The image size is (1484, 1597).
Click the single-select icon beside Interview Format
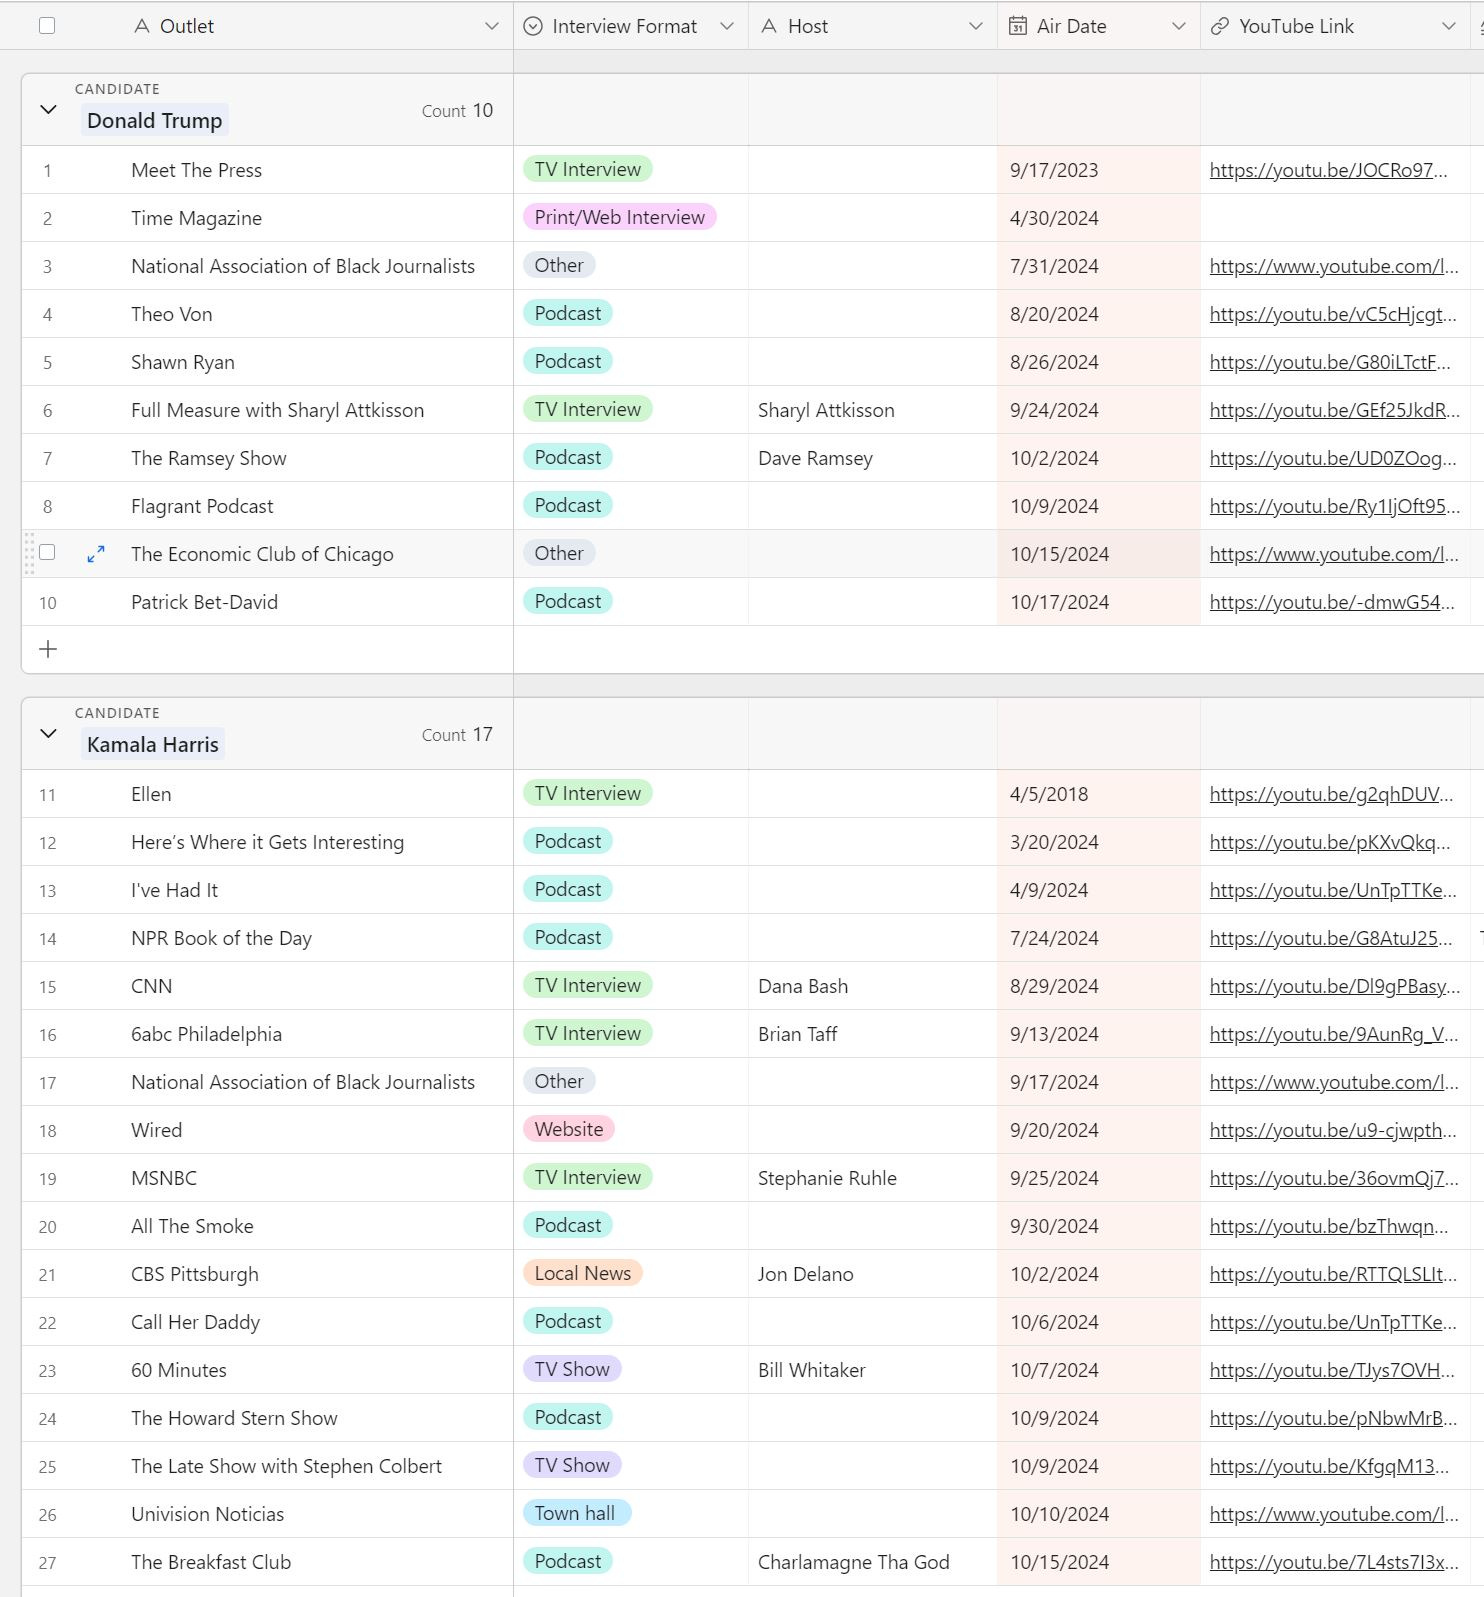(x=534, y=26)
